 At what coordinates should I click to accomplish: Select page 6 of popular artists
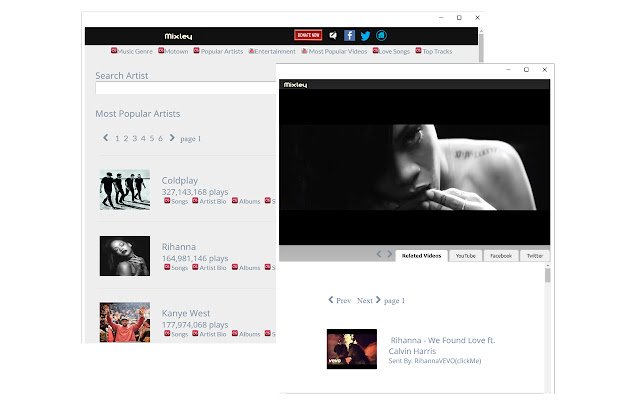pyautogui.click(x=160, y=138)
